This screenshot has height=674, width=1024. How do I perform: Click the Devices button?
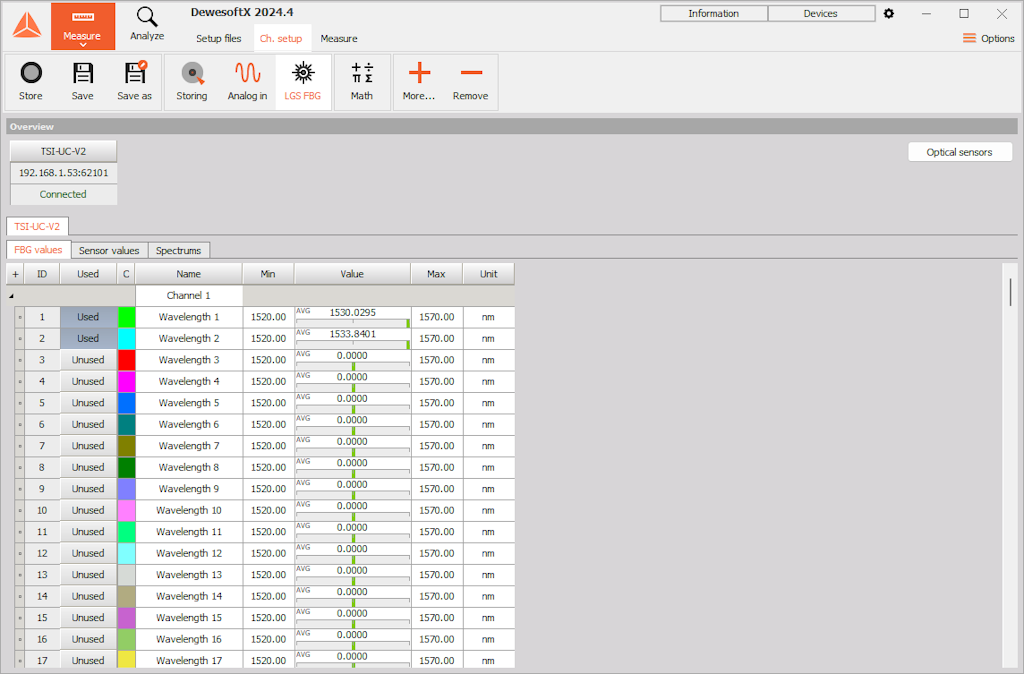[820, 14]
